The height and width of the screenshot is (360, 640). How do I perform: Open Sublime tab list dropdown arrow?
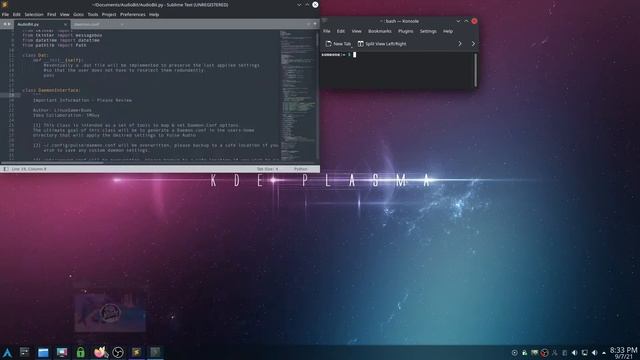coord(308,24)
